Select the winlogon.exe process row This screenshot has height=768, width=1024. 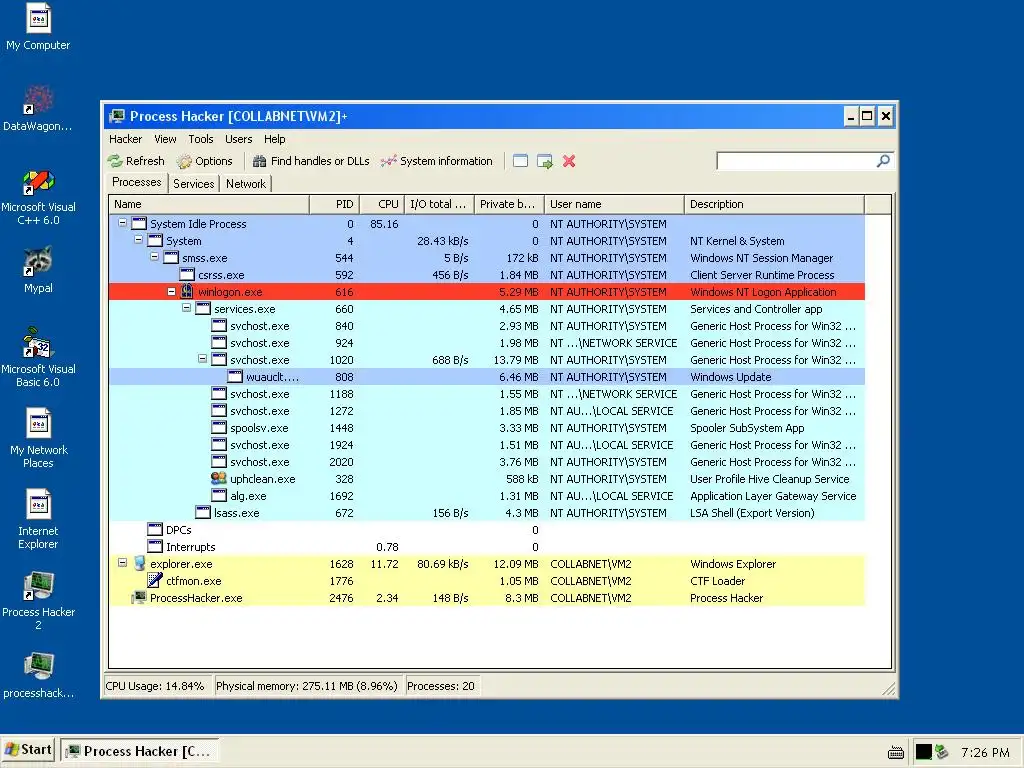487,292
